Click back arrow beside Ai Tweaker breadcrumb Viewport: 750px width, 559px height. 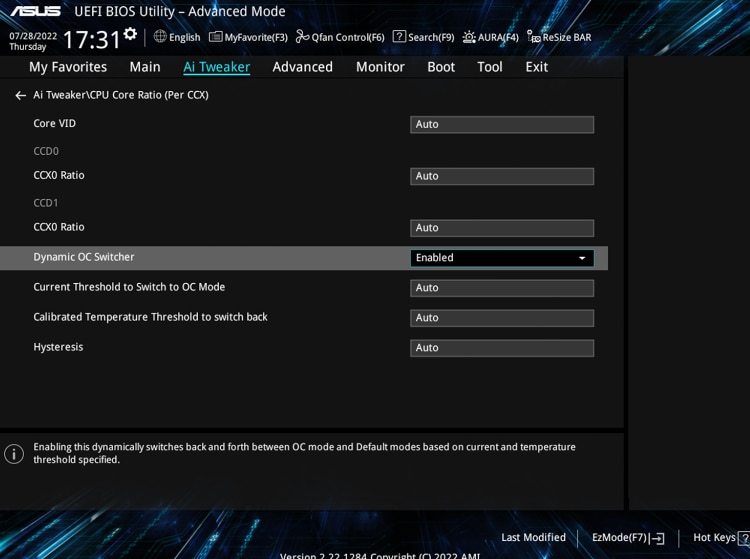coord(20,95)
